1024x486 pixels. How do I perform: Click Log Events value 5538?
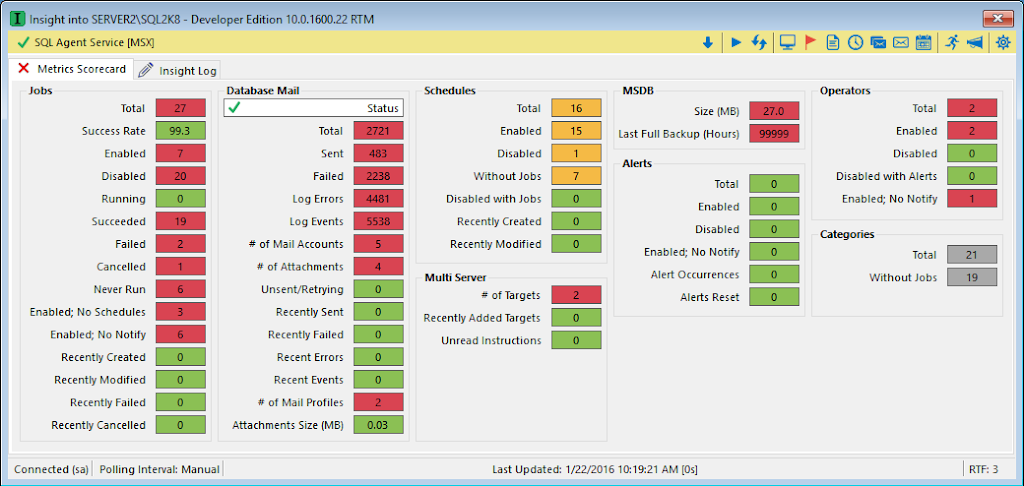[379, 221]
